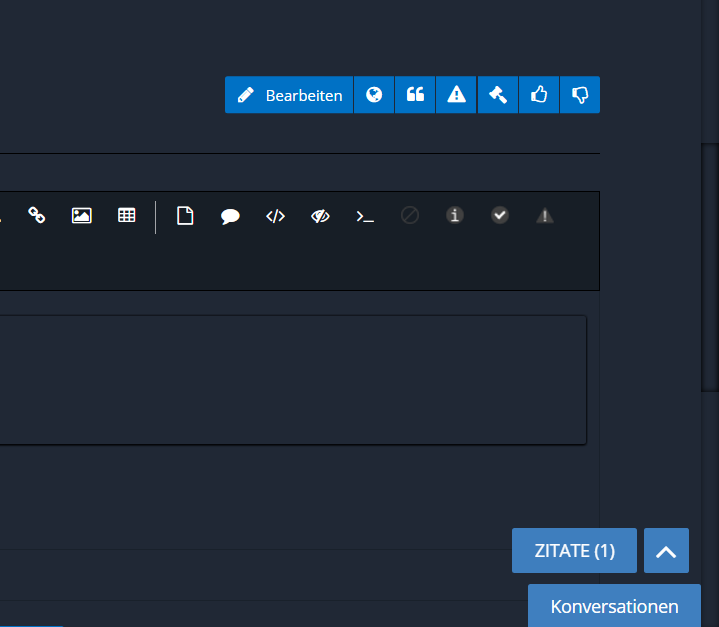Open the ZITATE (1) quotes button
This screenshot has height=627, width=719.
tap(574, 551)
